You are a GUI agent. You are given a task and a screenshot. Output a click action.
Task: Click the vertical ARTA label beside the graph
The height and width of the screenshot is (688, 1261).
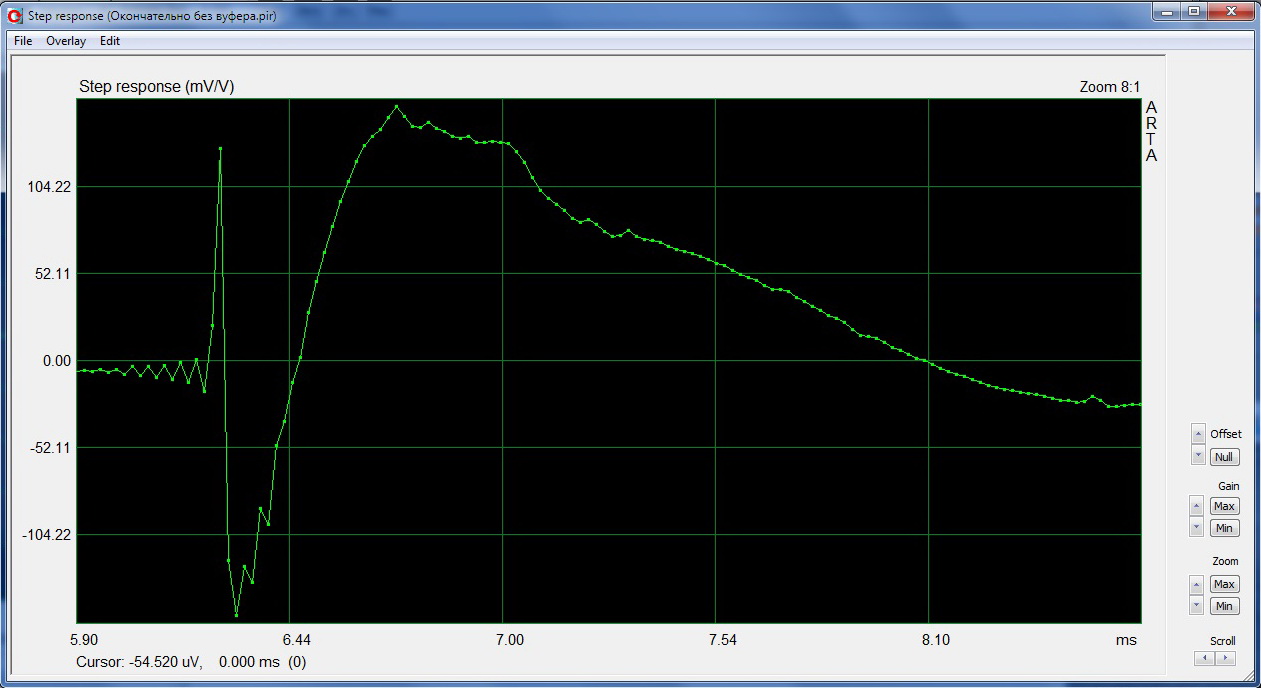tap(1151, 132)
